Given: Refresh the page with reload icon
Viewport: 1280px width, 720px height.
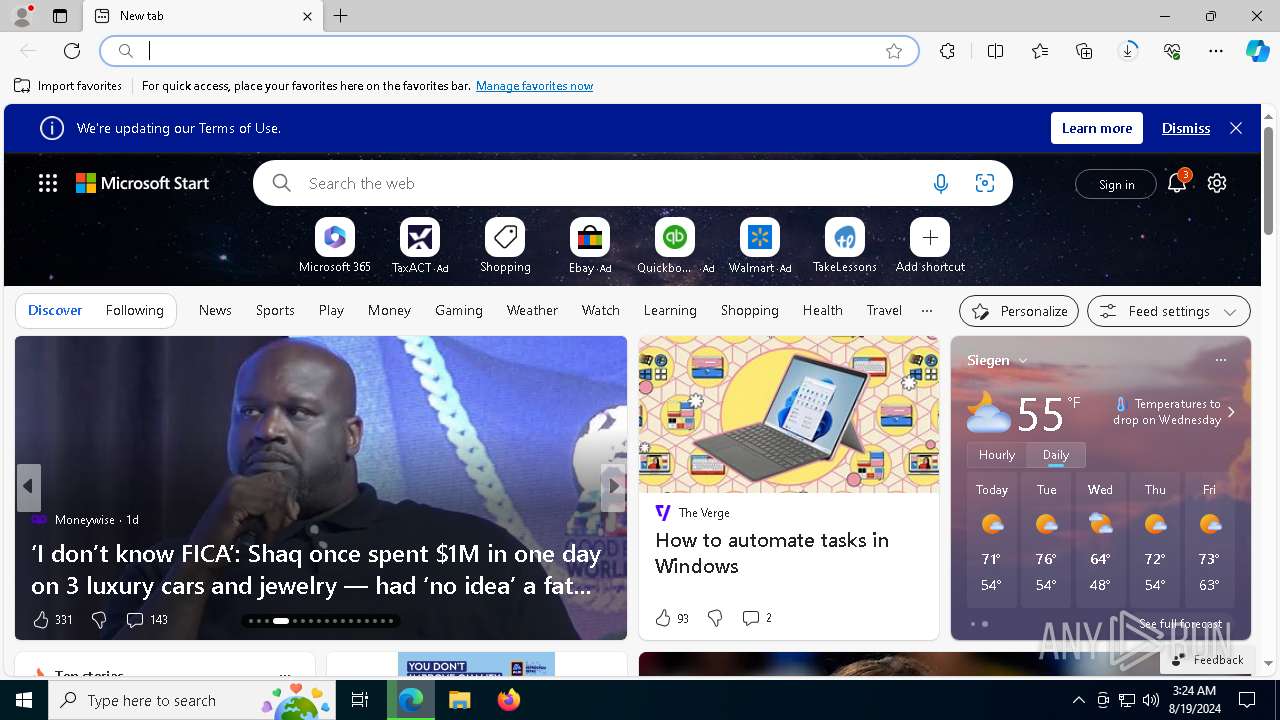Looking at the screenshot, I should click(x=72, y=51).
